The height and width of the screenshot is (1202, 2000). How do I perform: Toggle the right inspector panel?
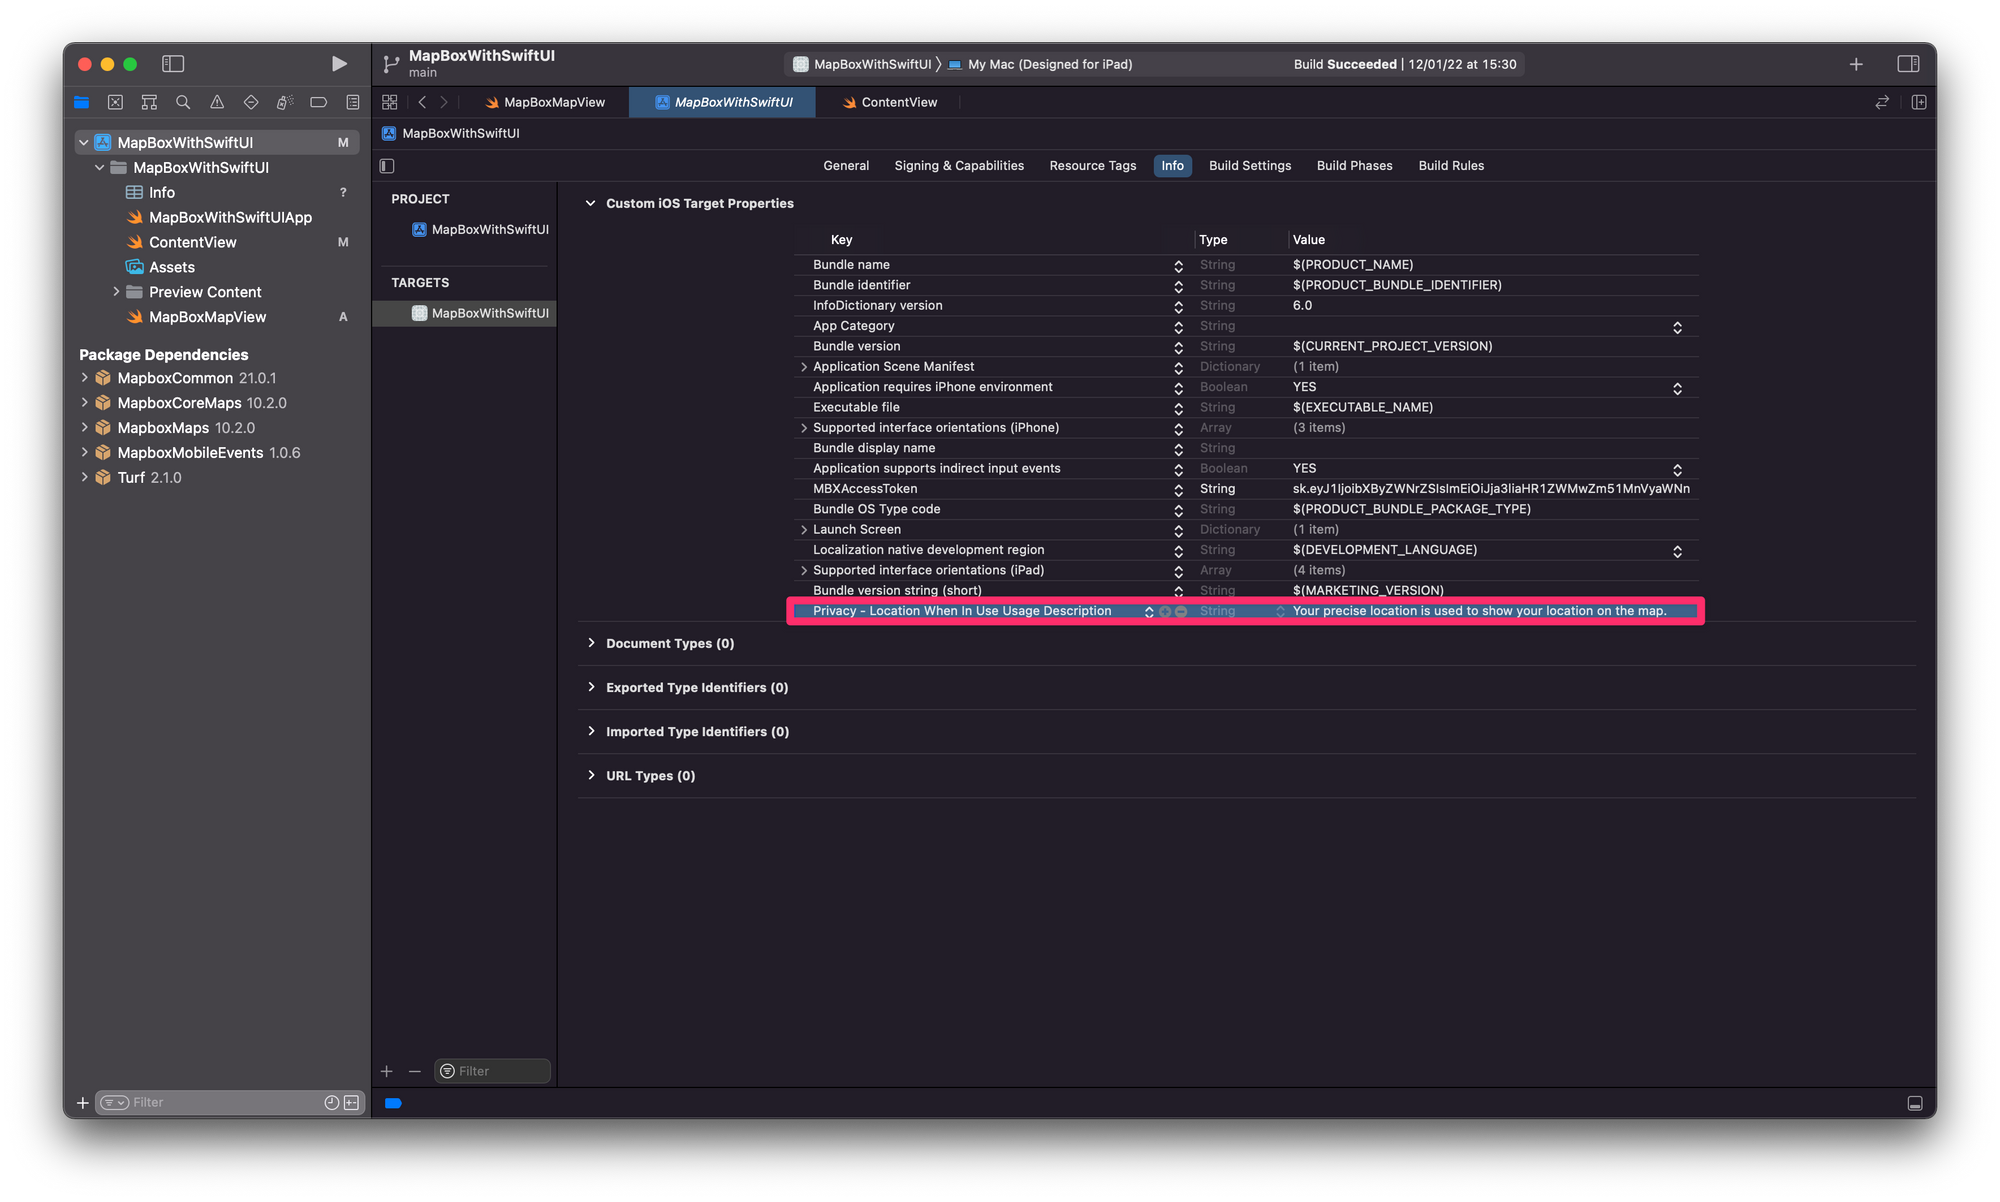pyautogui.click(x=1908, y=64)
